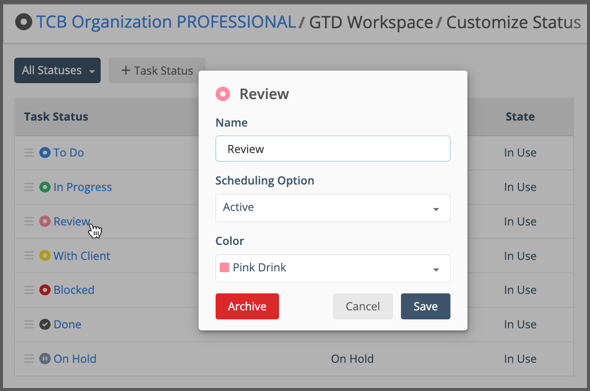The width and height of the screenshot is (590, 391).
Task: Click the red Blocked status icon
Action: click(45, 290)
